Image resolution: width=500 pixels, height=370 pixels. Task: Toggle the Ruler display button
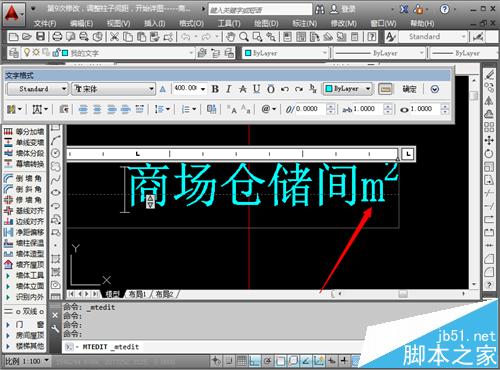pyautogui.click(x=385, y=89)
